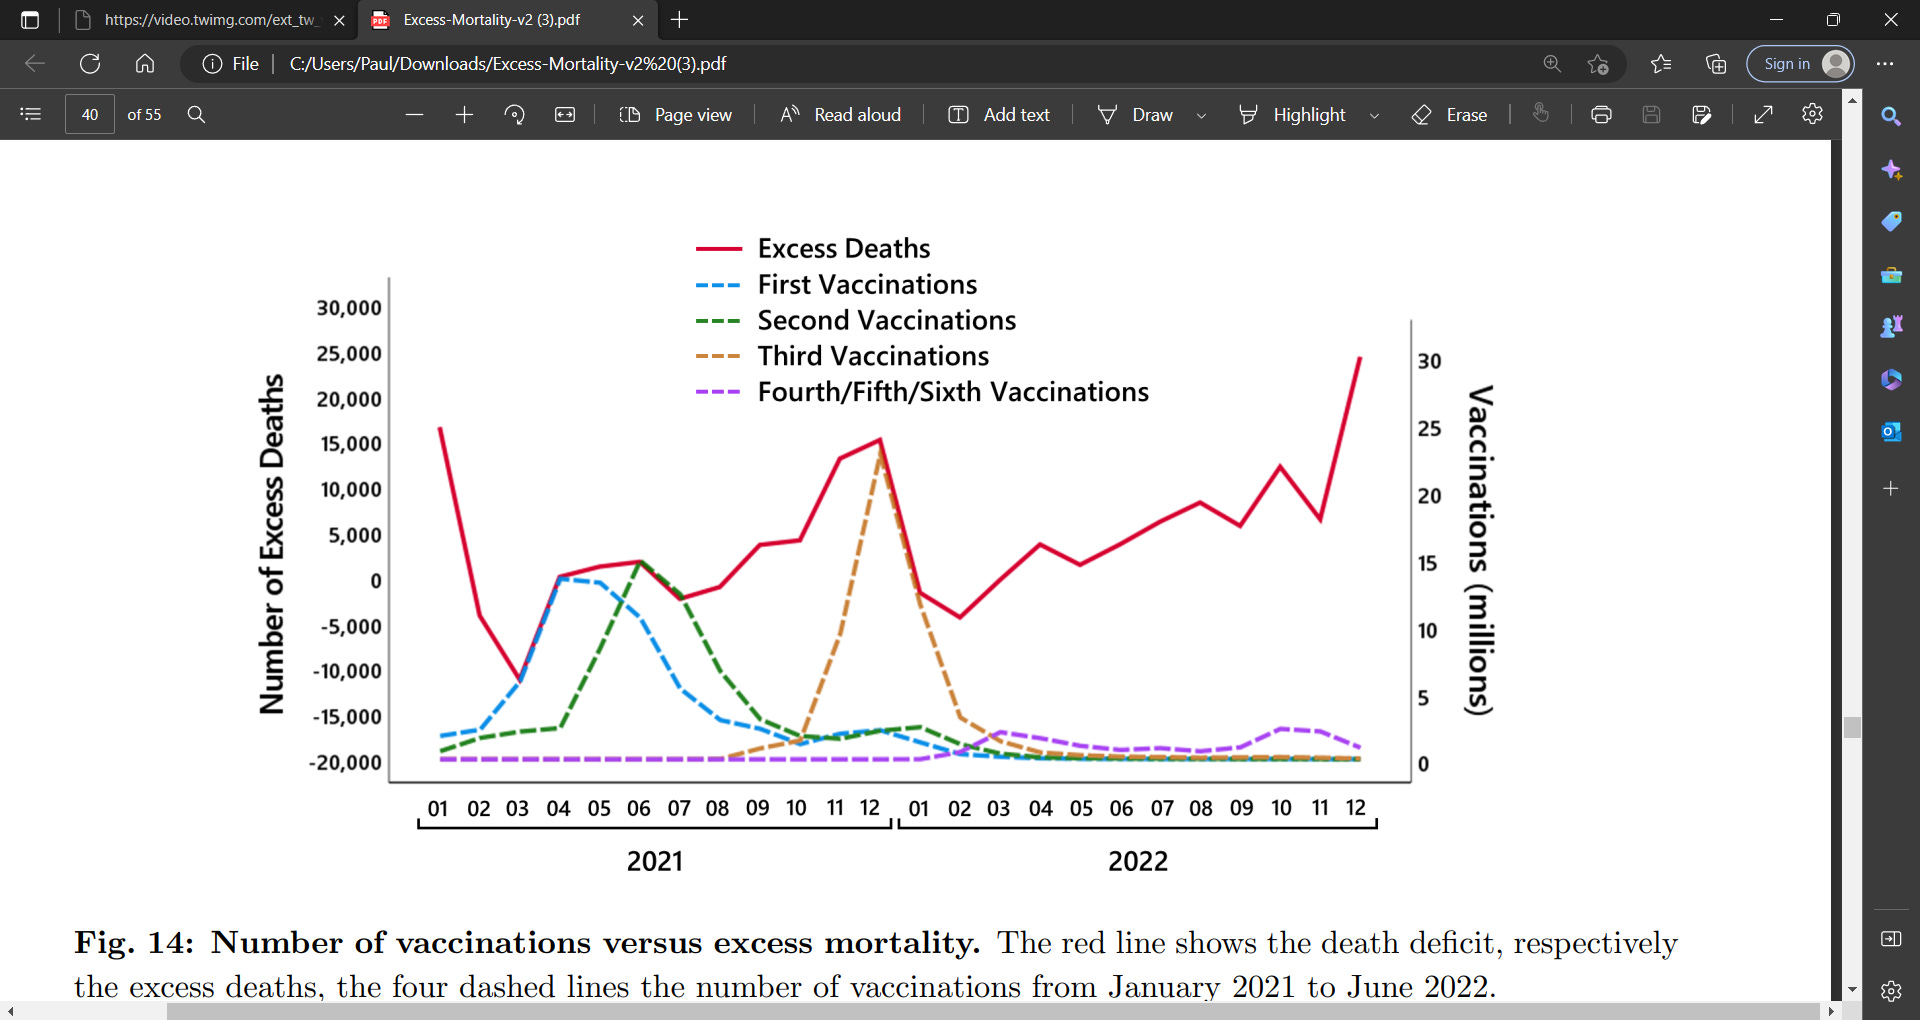Activate the Highlight tool
This screenshot has width=1920, height=1020.
pos(1293,115)
